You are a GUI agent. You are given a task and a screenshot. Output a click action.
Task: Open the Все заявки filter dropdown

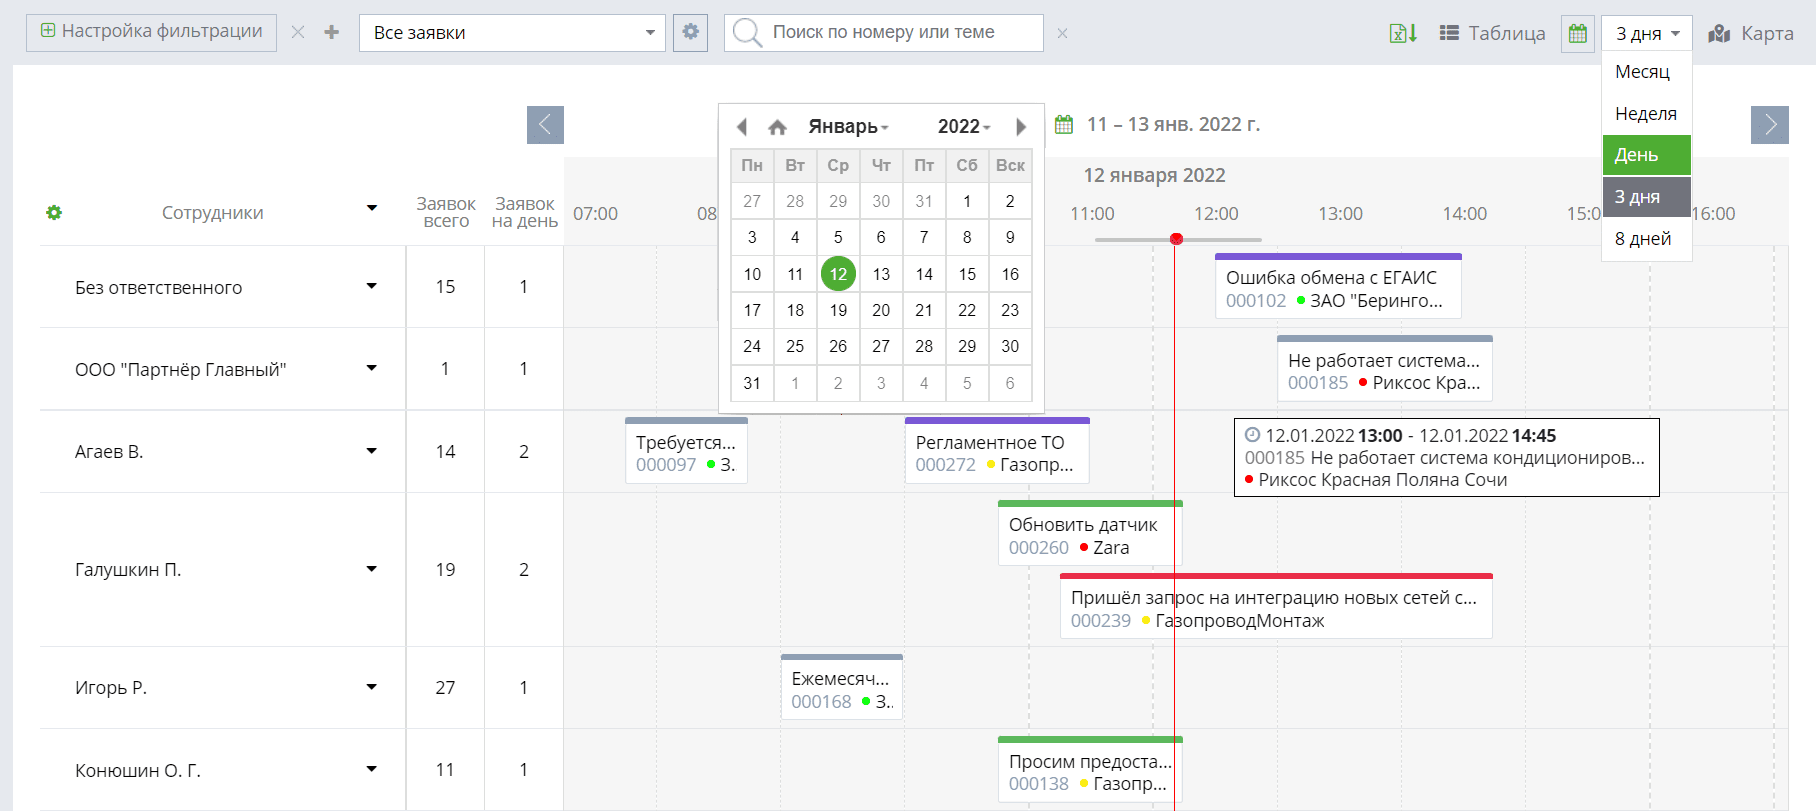[x=512, y=33]
